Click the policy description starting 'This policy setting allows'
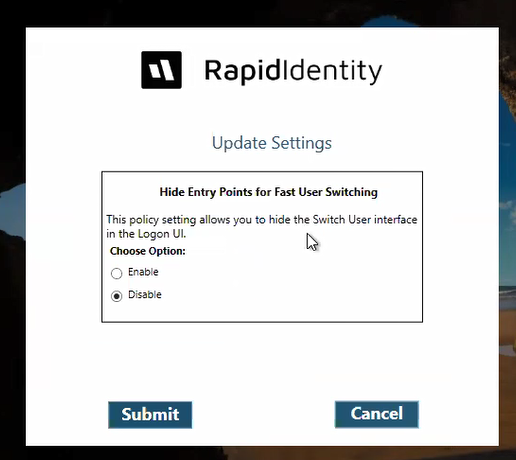The image size is (516, 460). pos(262,227)
